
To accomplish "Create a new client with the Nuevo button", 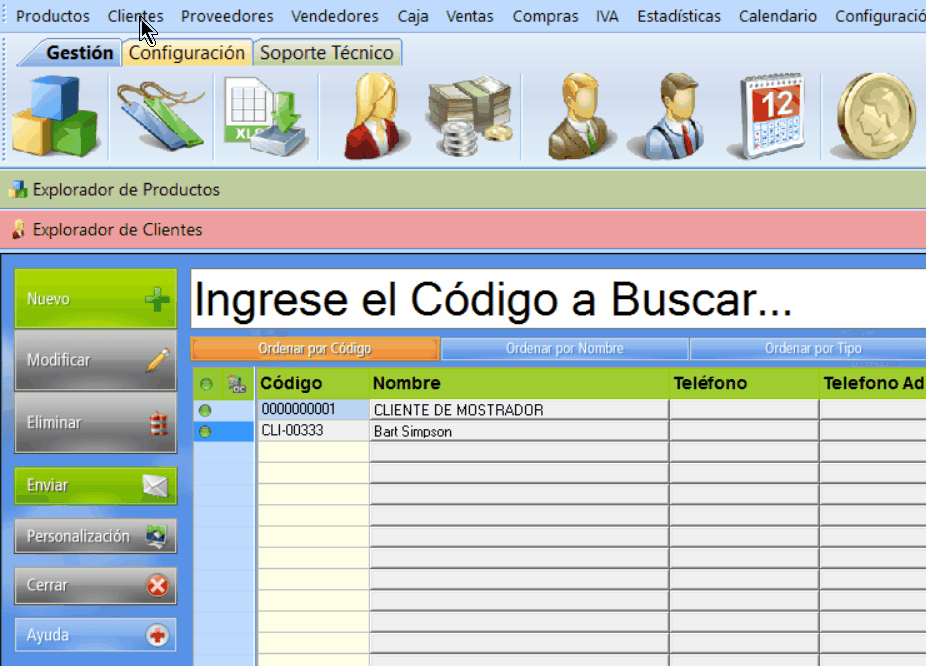I will point(95,298).
